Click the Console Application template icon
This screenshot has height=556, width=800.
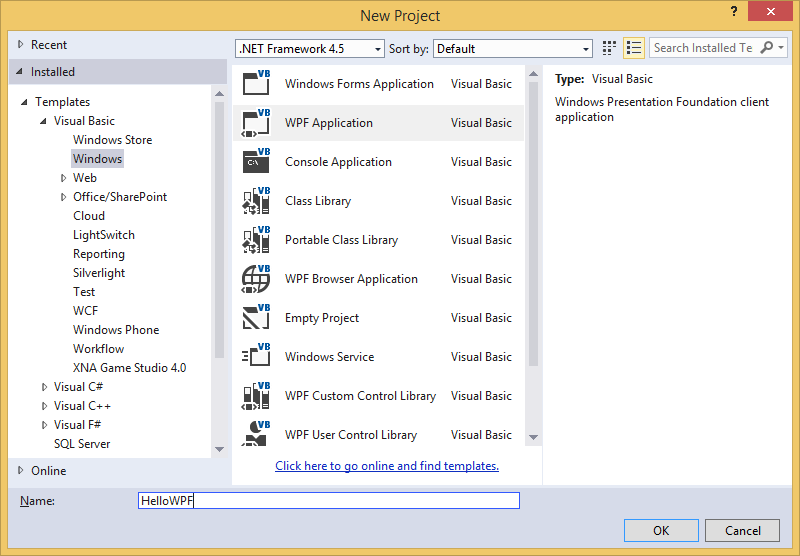point(256,161)
